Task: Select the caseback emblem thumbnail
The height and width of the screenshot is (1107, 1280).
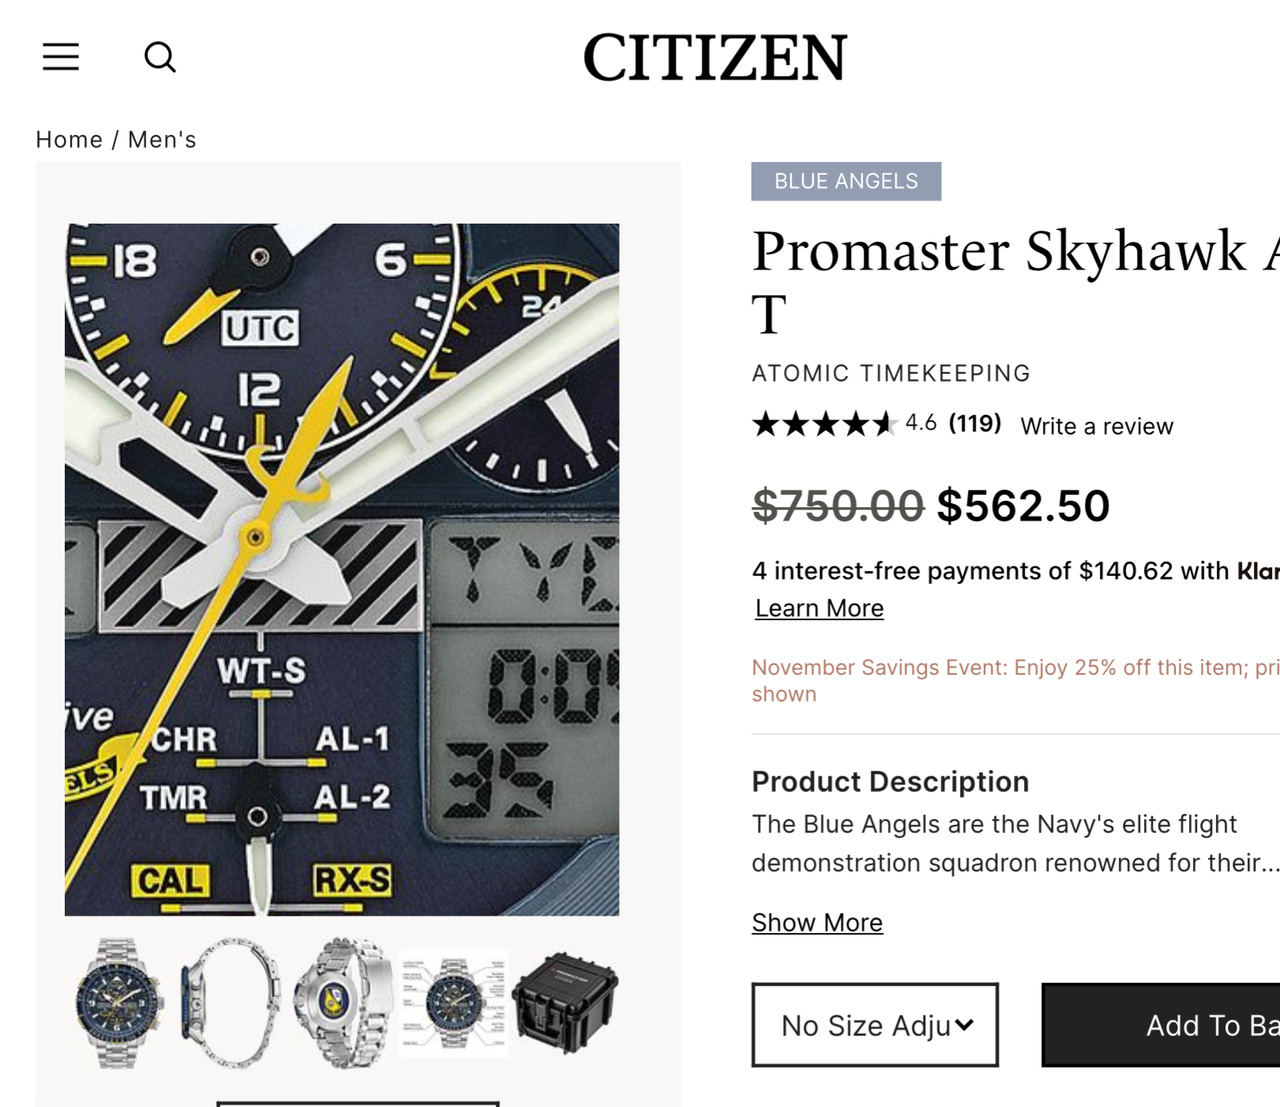Action: point(341,1004)
